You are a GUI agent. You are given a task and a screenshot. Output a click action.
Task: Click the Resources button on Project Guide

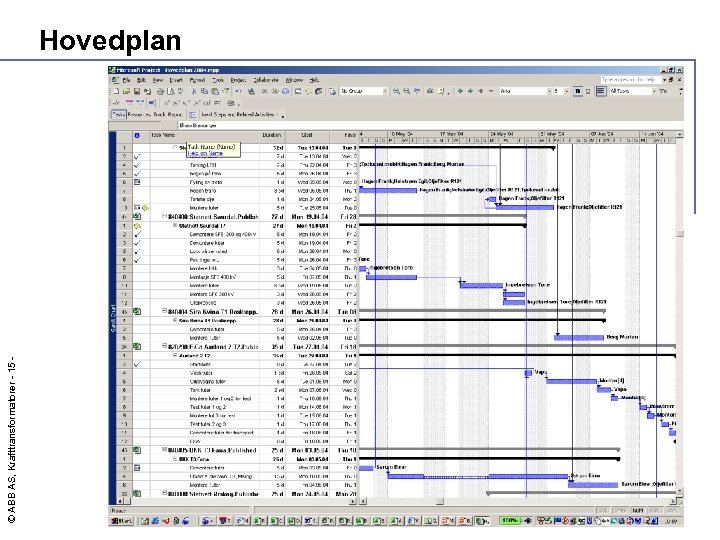(x=139, y=115)
